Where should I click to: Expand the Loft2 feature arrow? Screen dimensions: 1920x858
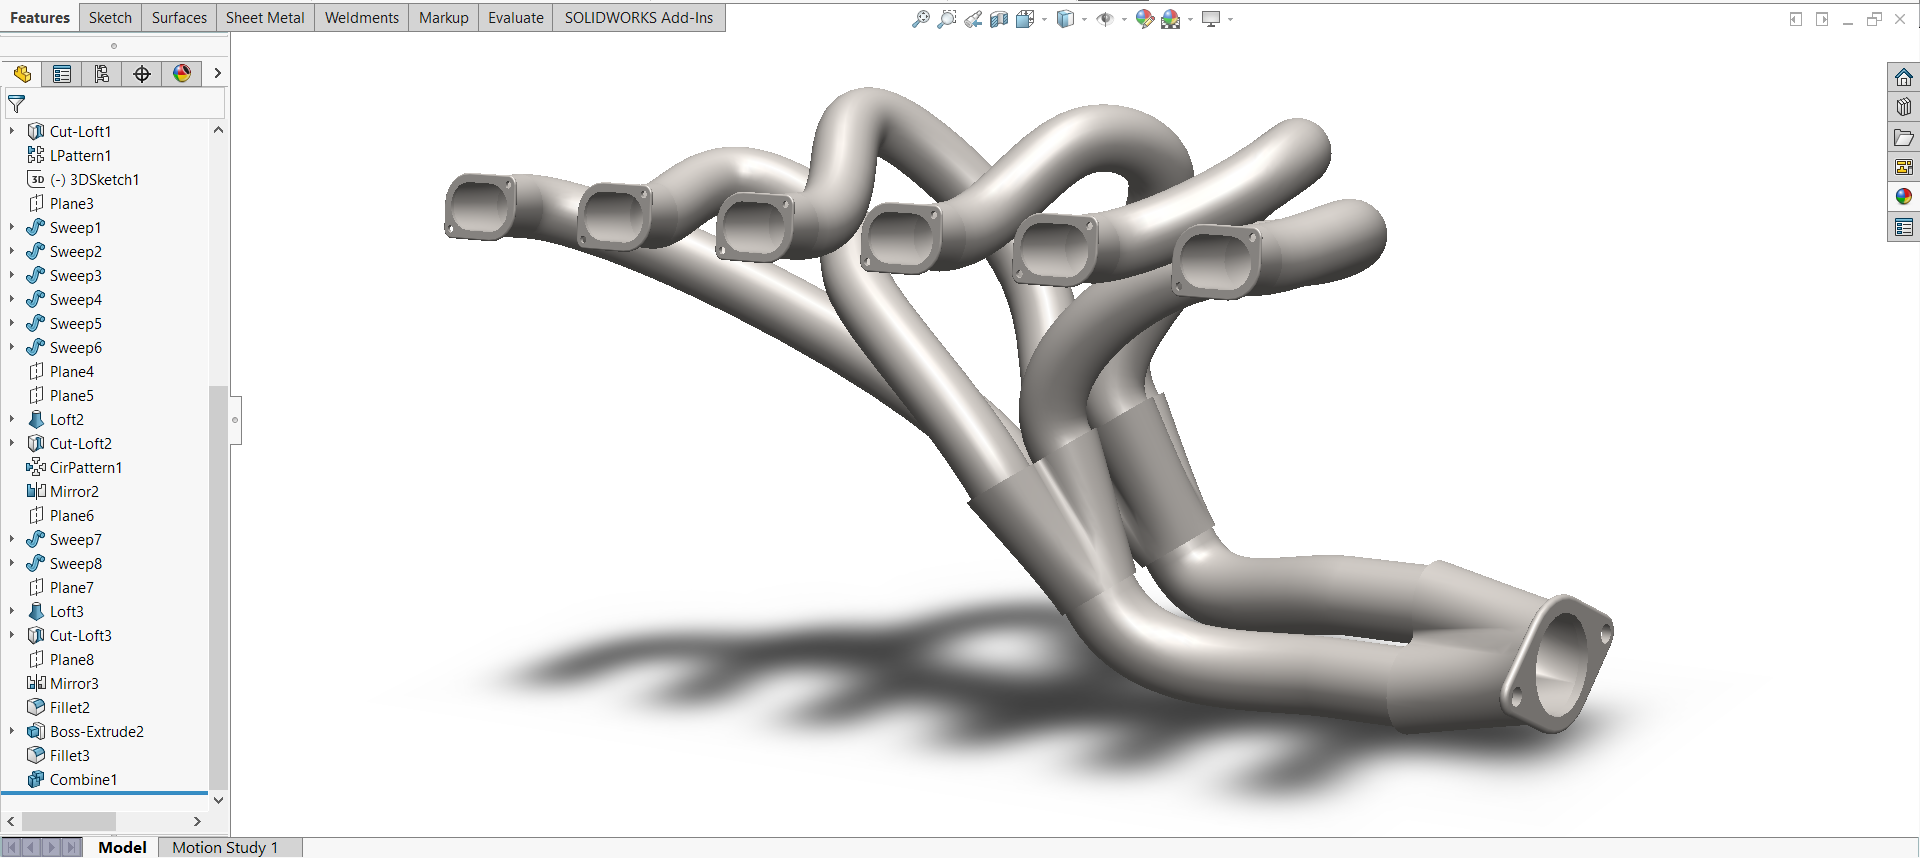[x=12, y=419]
